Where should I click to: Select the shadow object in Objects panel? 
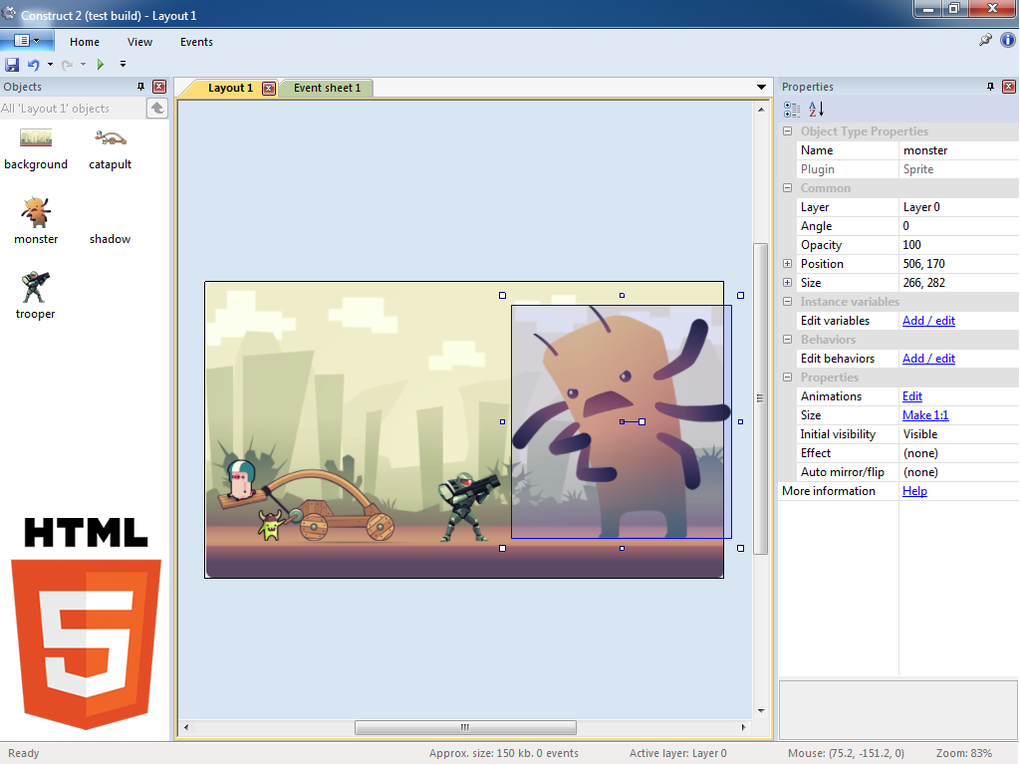tap(110, 239)
